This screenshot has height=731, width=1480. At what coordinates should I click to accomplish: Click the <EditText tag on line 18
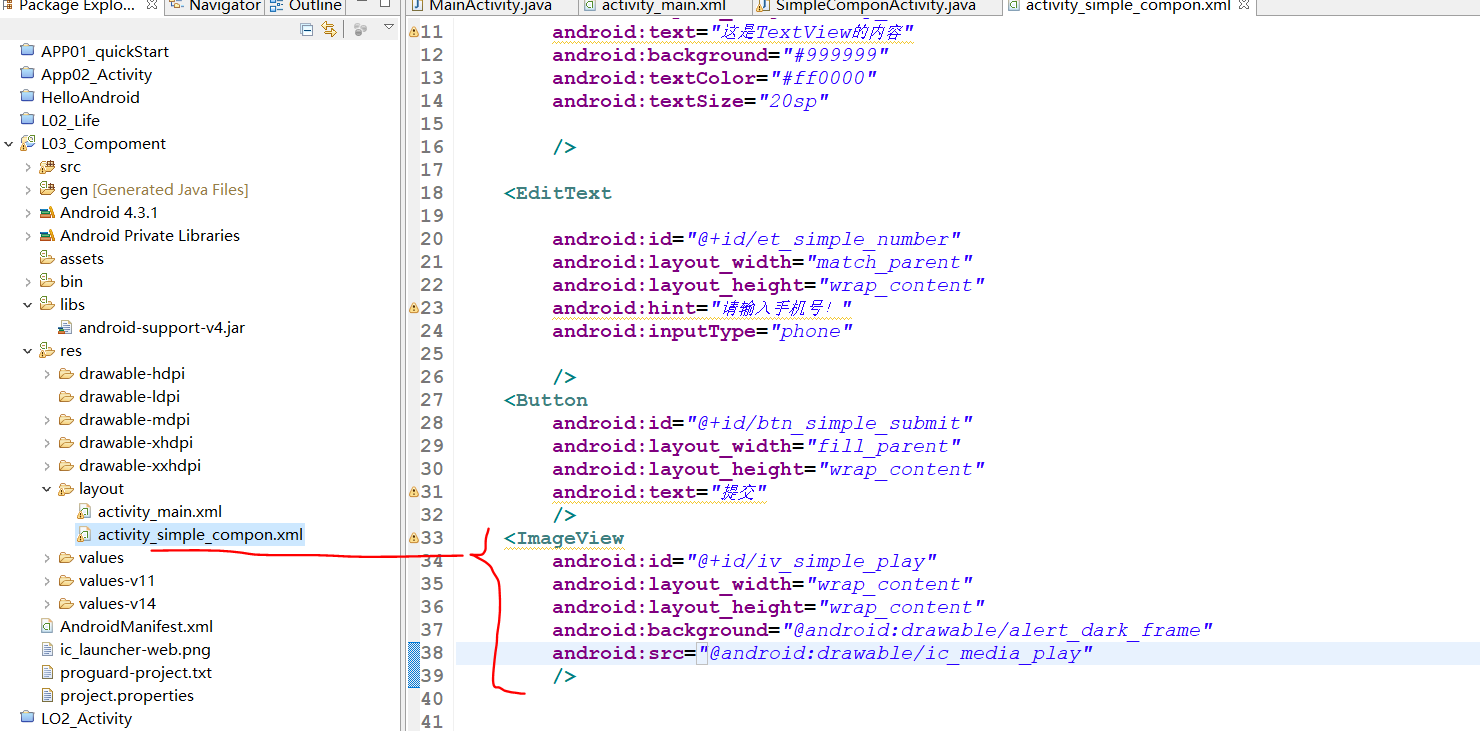(557, 193)
